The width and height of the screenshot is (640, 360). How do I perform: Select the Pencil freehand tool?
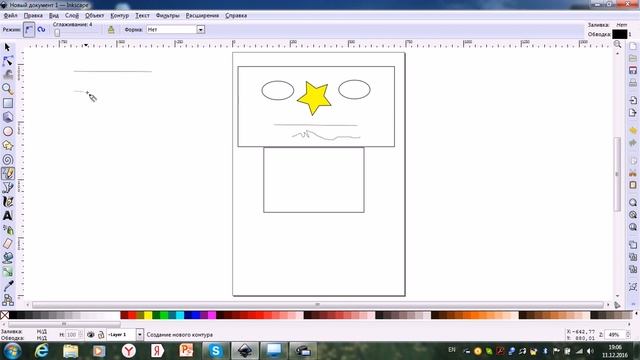[x=7, y=173]
